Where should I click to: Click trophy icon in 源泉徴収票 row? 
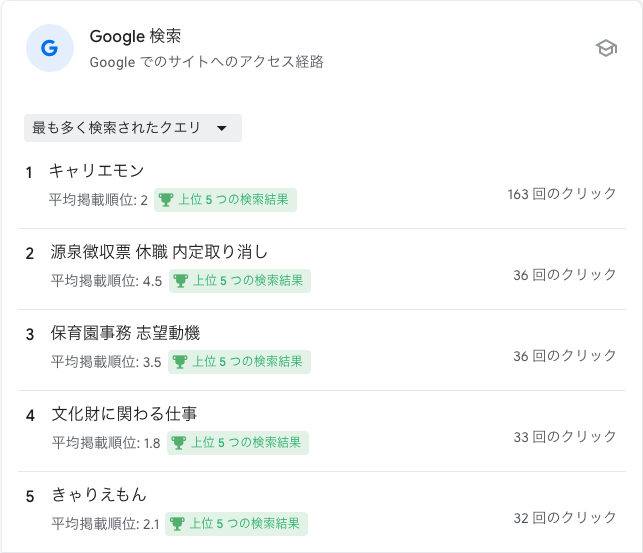(x=180, y=281)
